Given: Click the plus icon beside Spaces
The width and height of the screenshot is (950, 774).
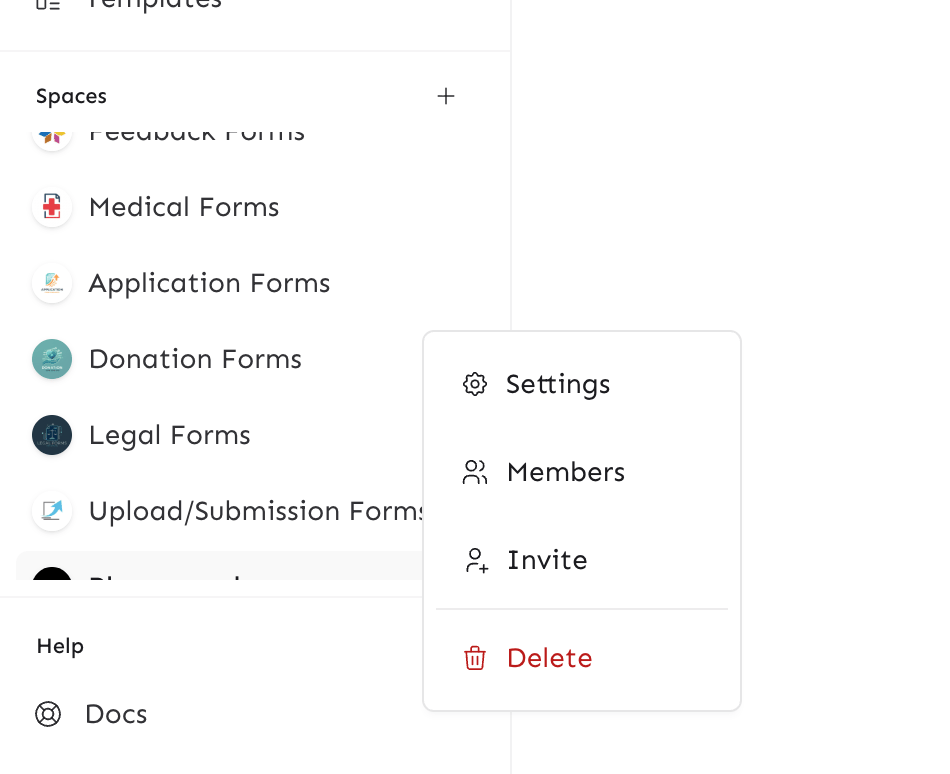Looking at the screenshot, I should click(x=446, y=96).
